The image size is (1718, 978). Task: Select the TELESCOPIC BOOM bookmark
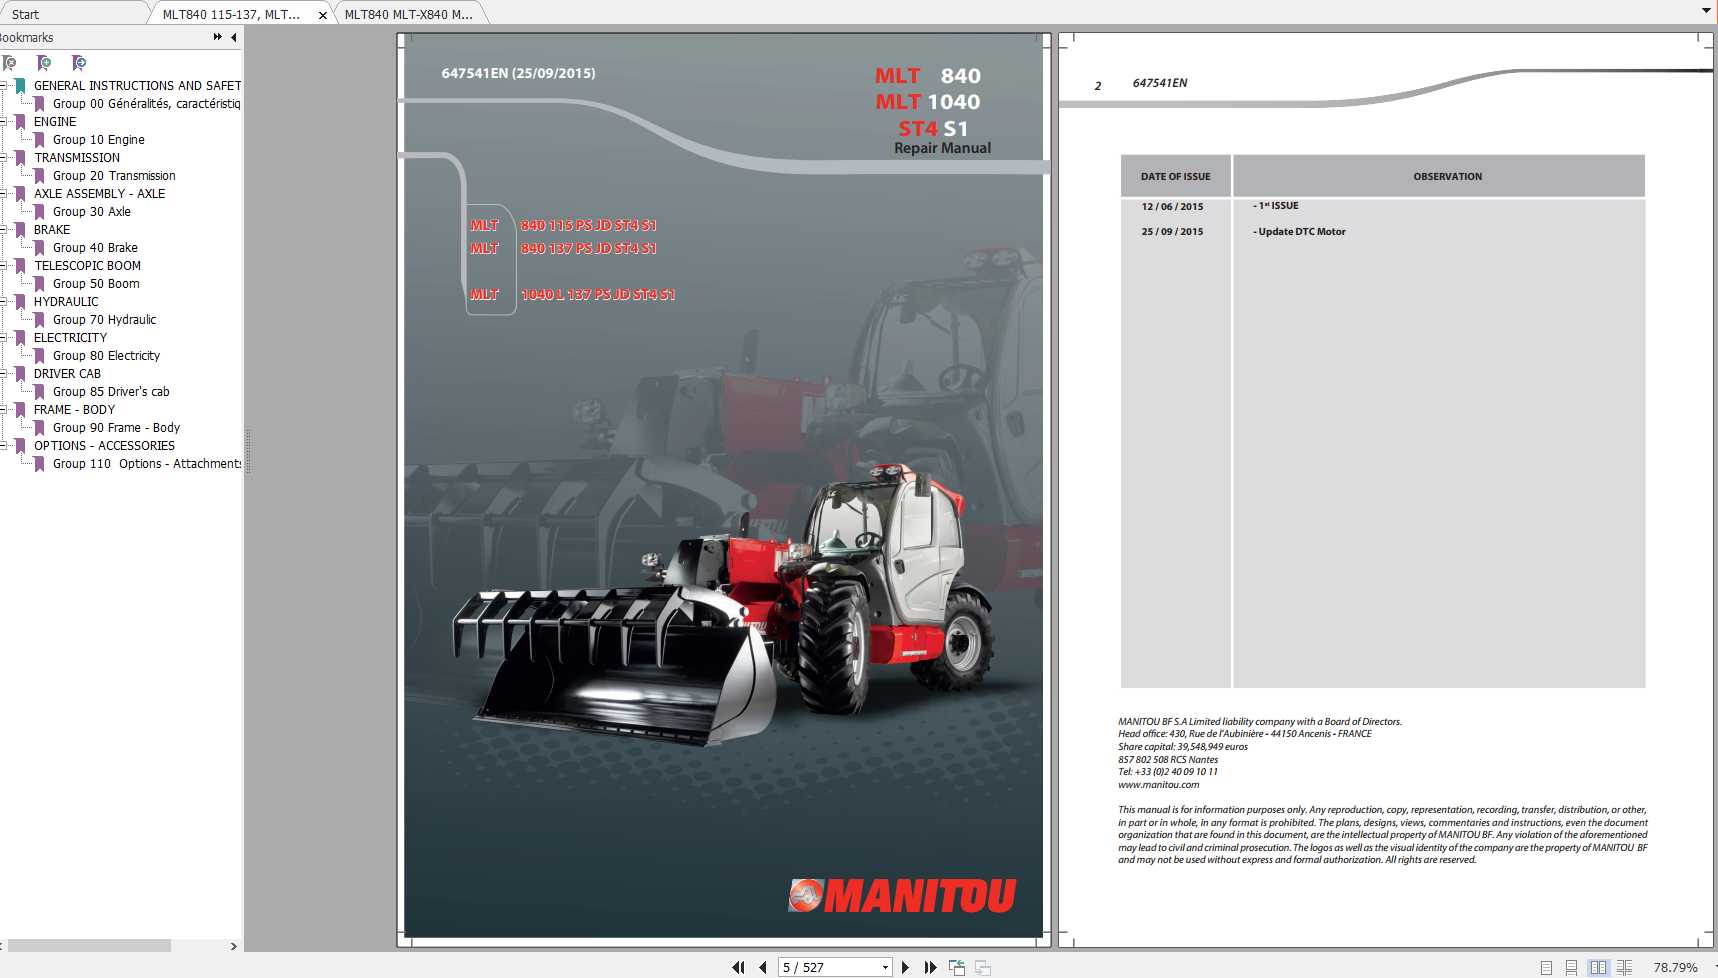(x=87, y=266)
